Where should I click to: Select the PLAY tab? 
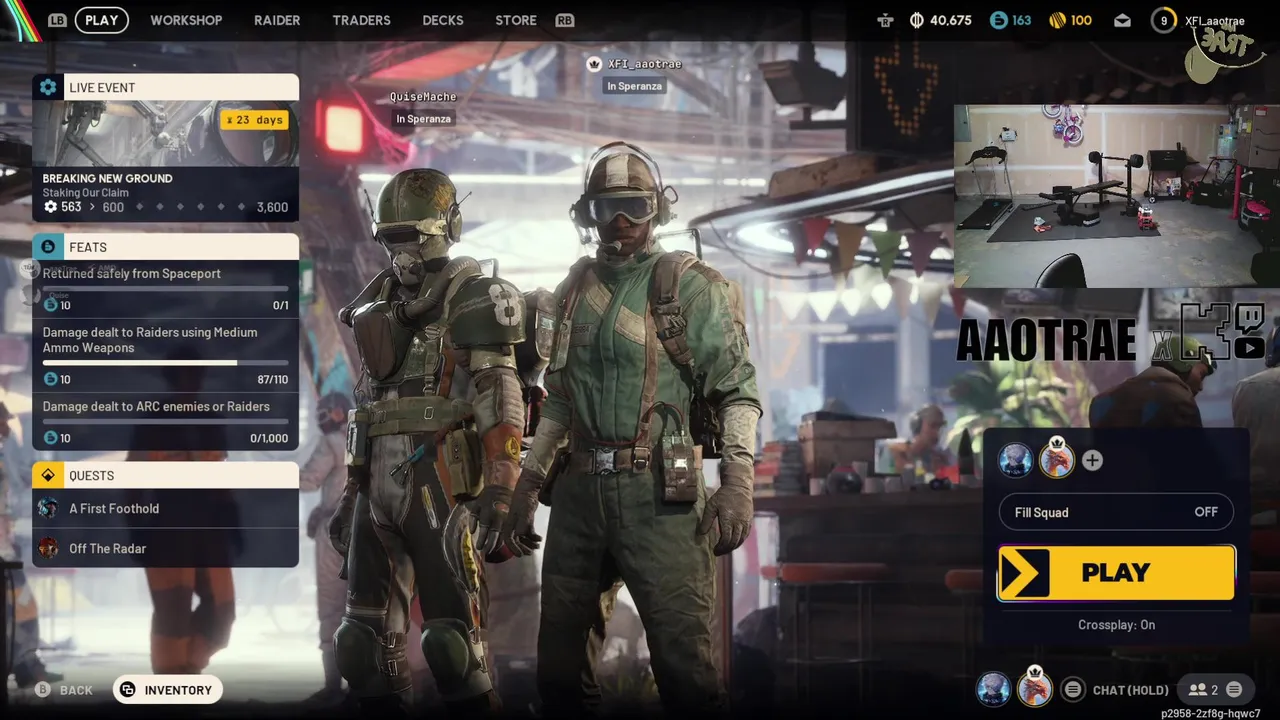pos(101,20)
